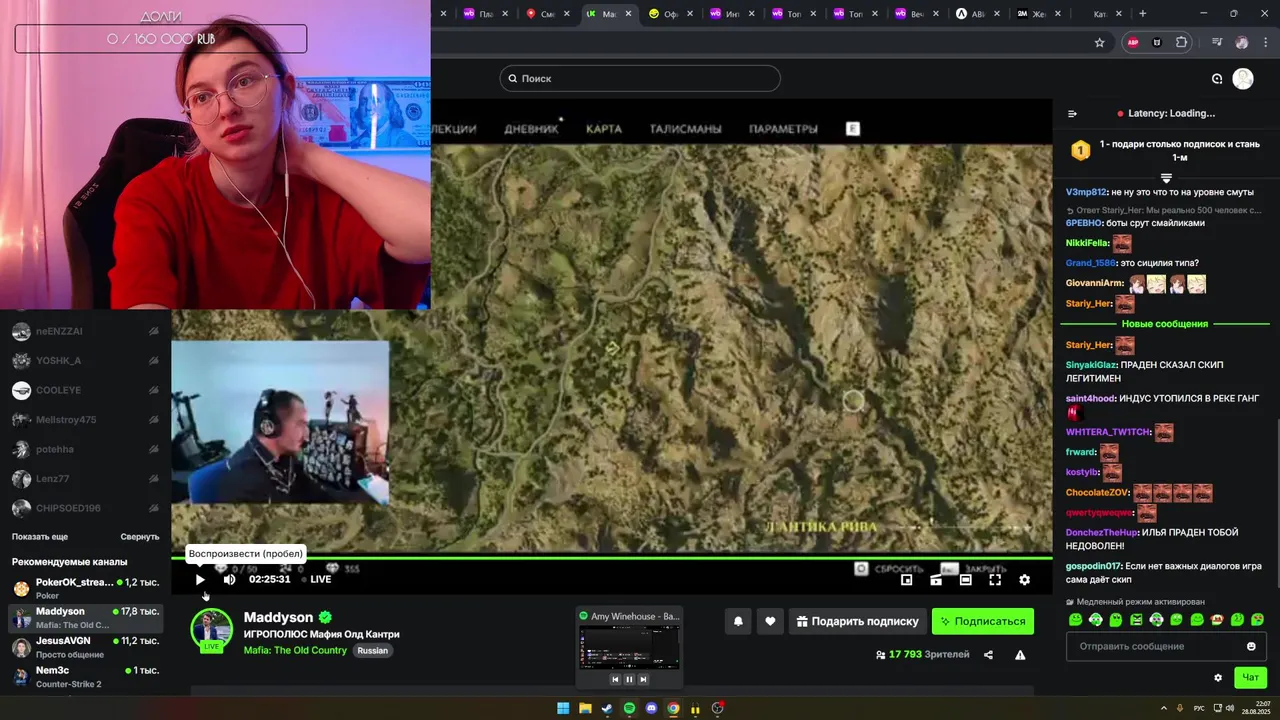Enter fullscreen mode in player
The image size is (1280, 720).
995,579
